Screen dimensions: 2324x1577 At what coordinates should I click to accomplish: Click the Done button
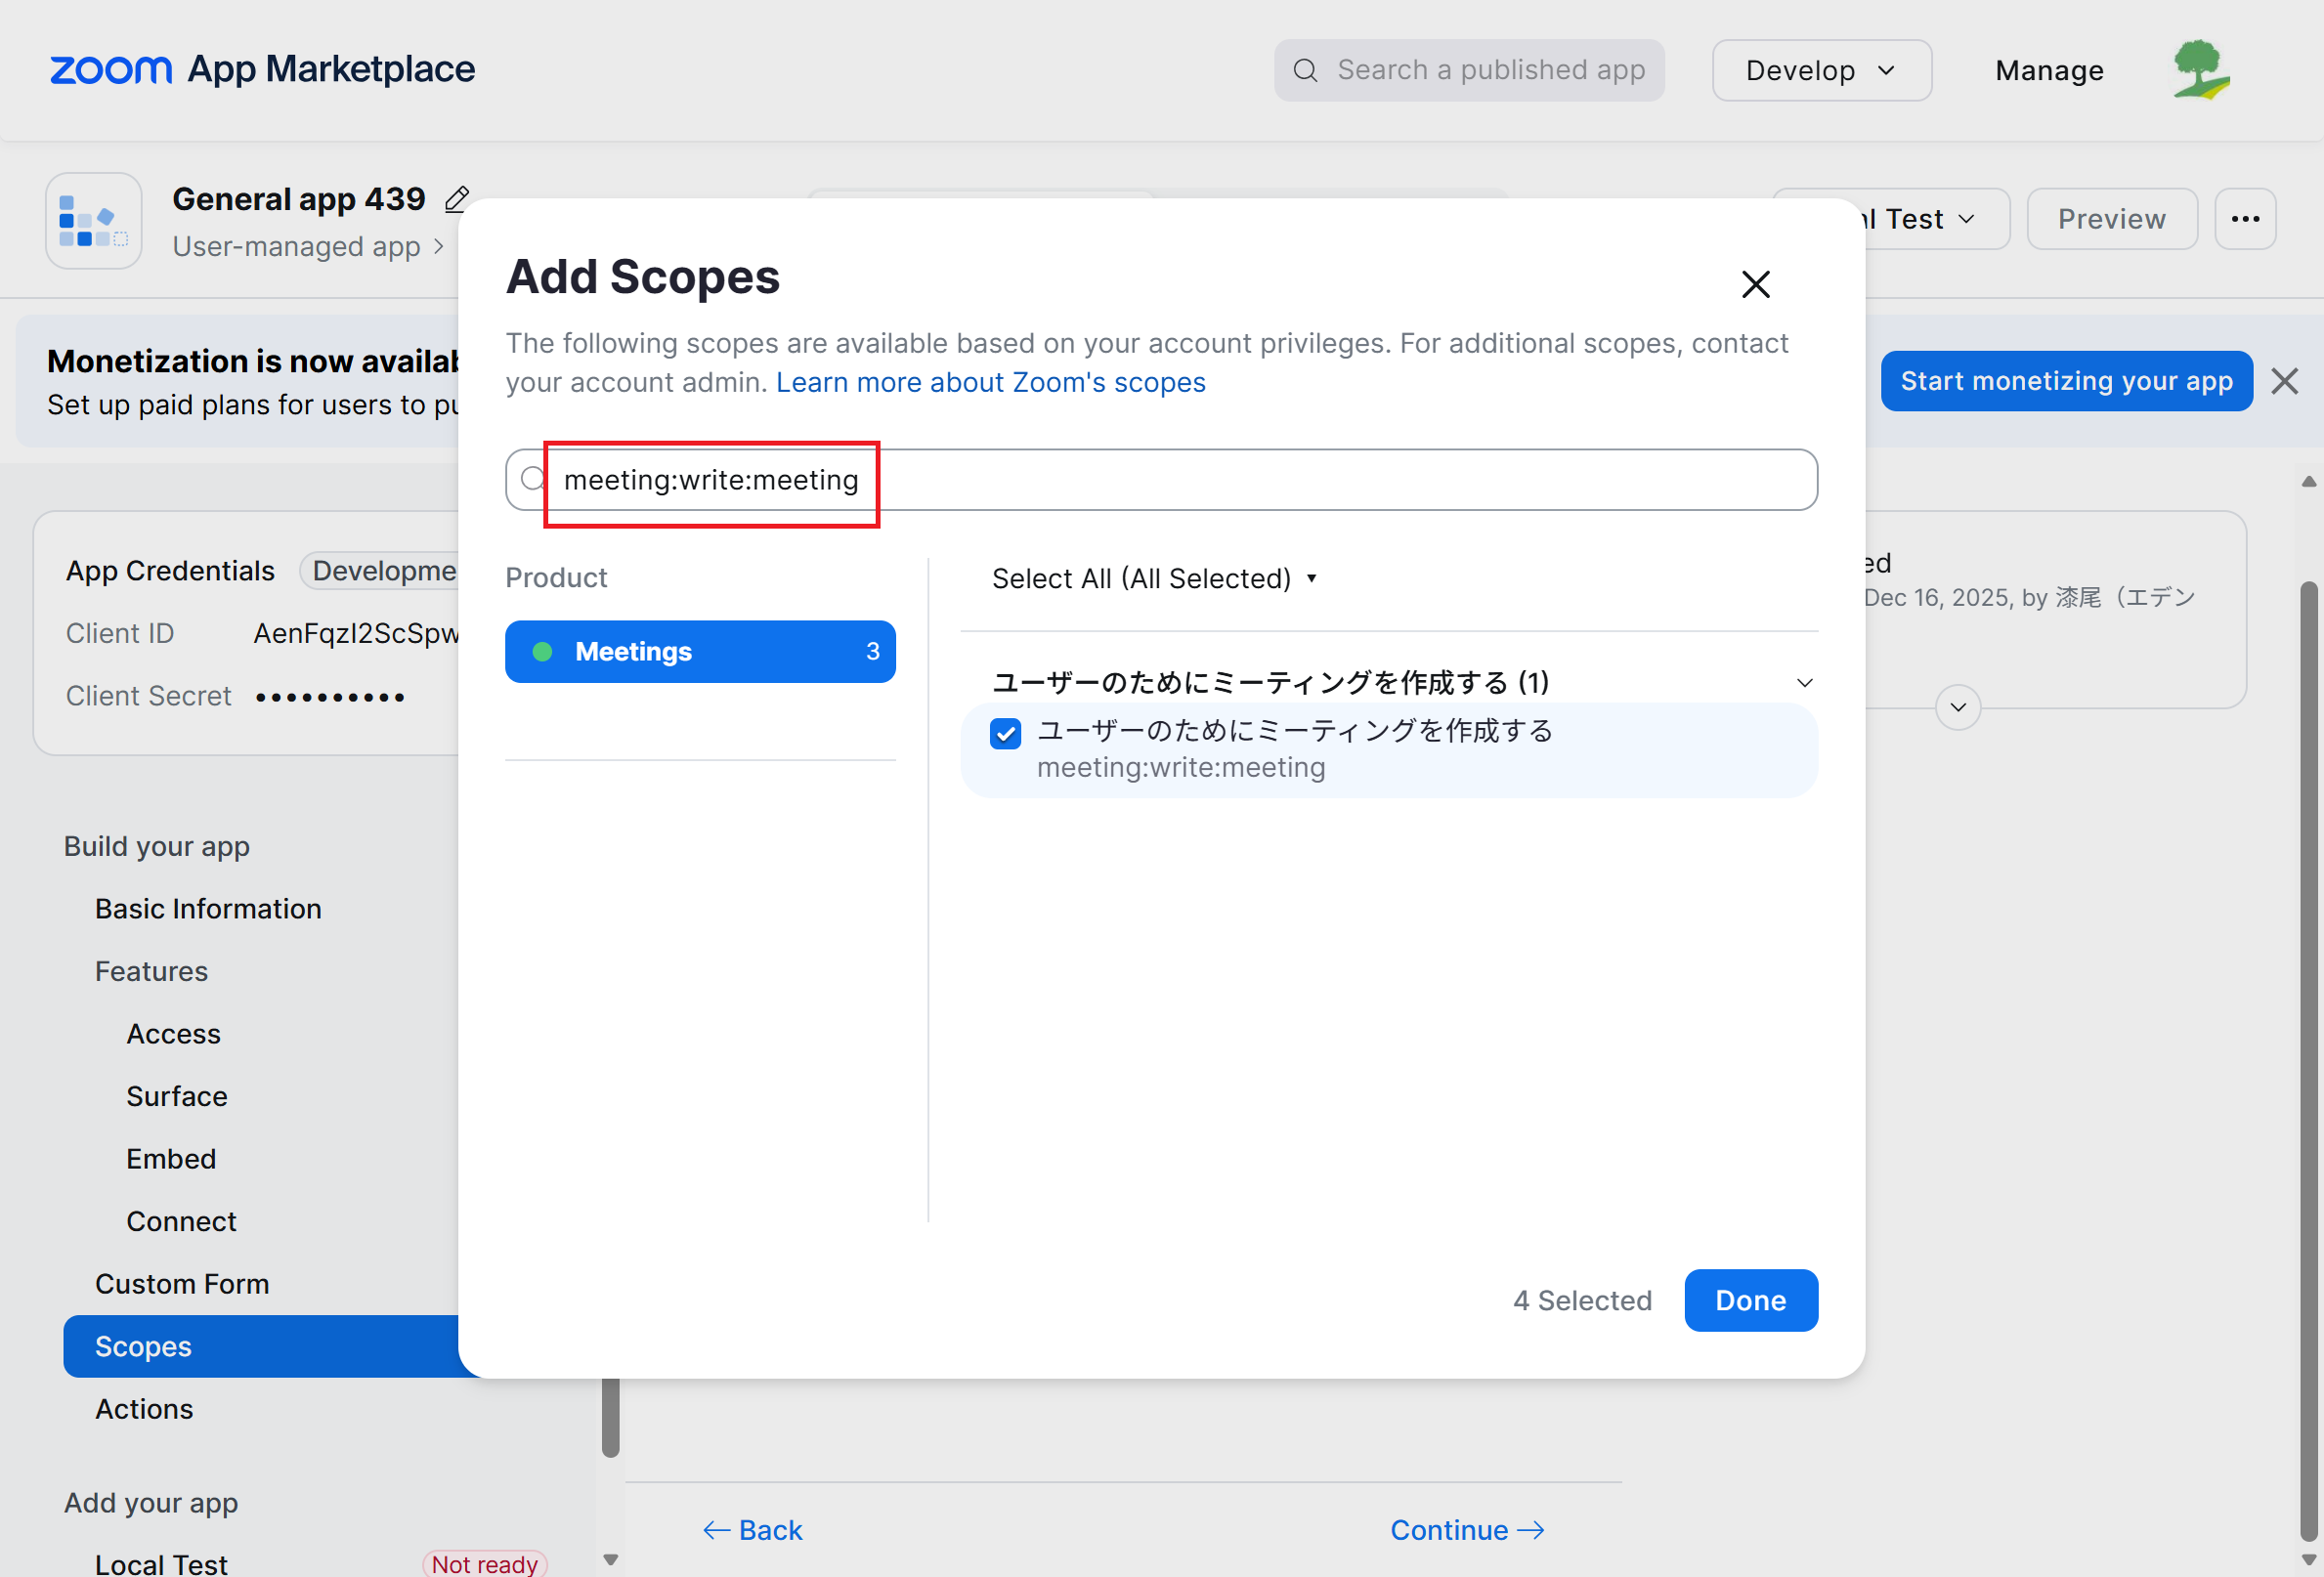pyautogui.click(x=1750, y=1300)
